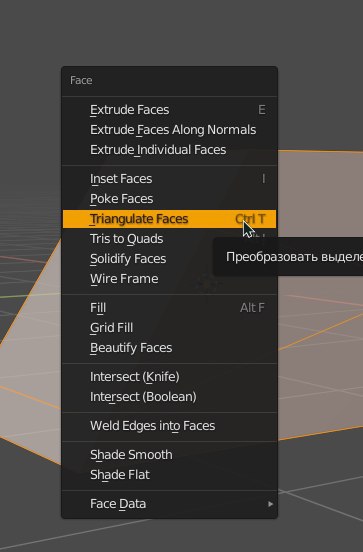Choose Shade Flat entry
Image resolution: width=363 pixels, height=552 pixels.
[x=169, y=475]
